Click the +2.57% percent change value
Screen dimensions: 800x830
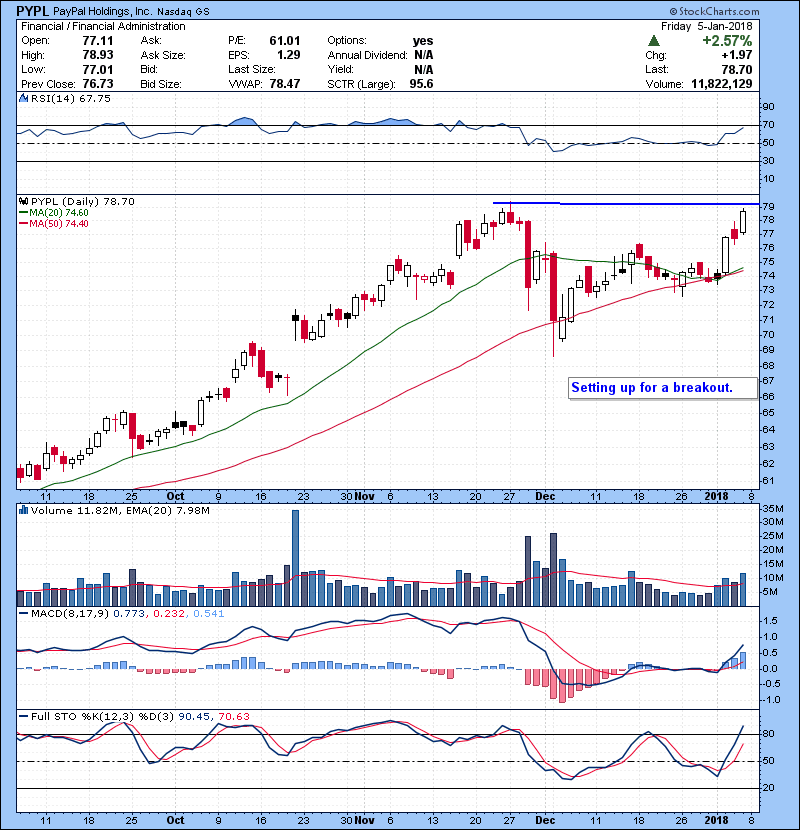coord(727,41)
